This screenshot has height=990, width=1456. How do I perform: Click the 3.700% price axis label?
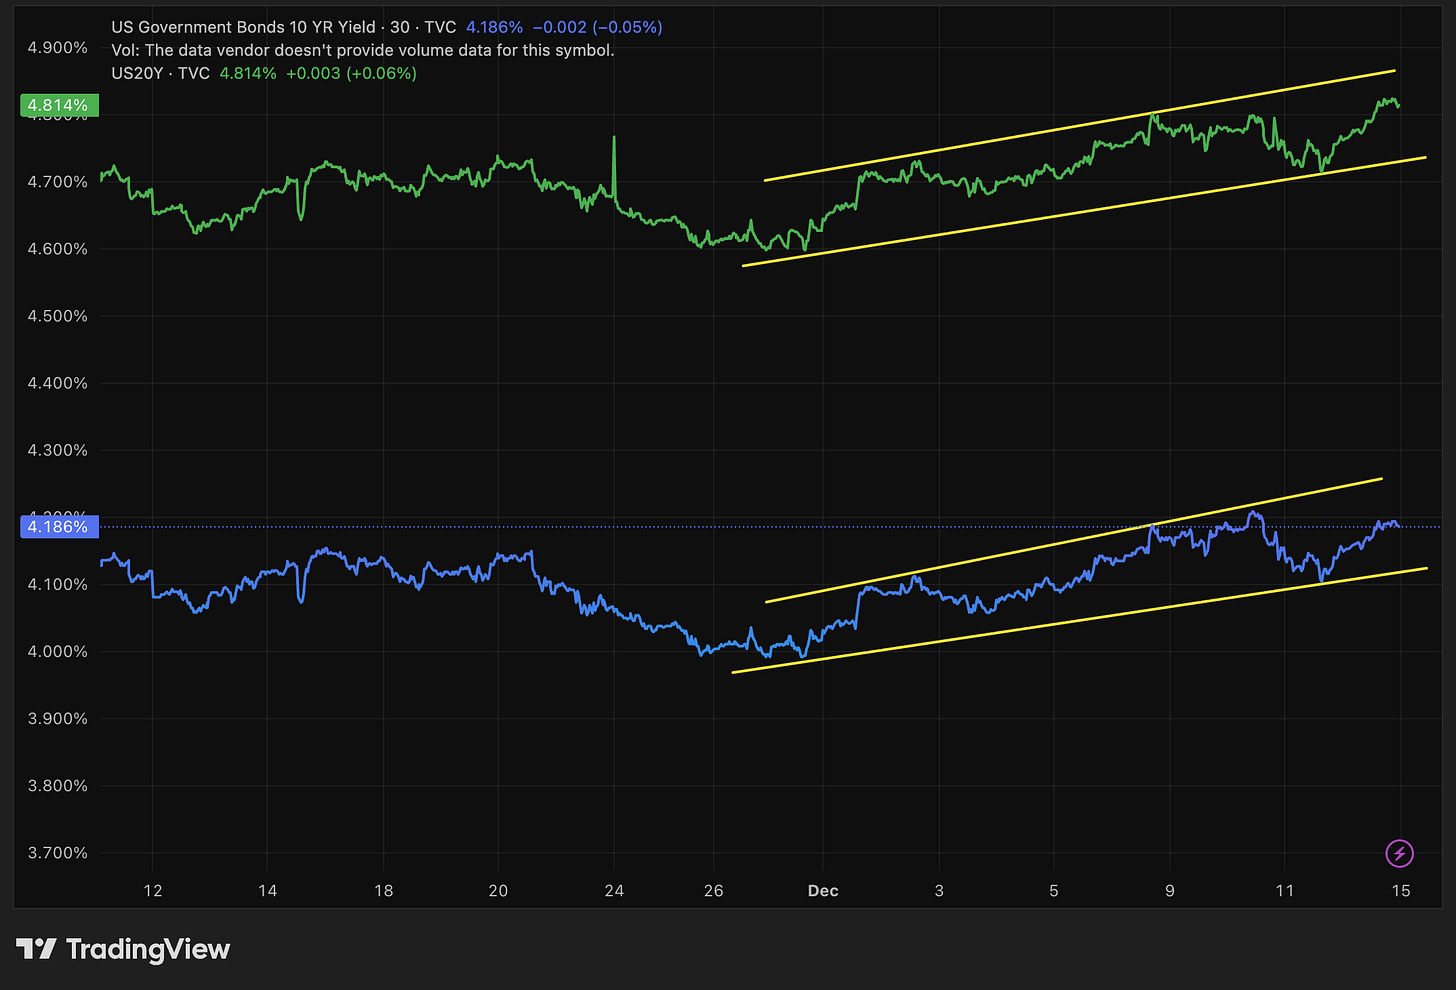(x=57, y=853)
